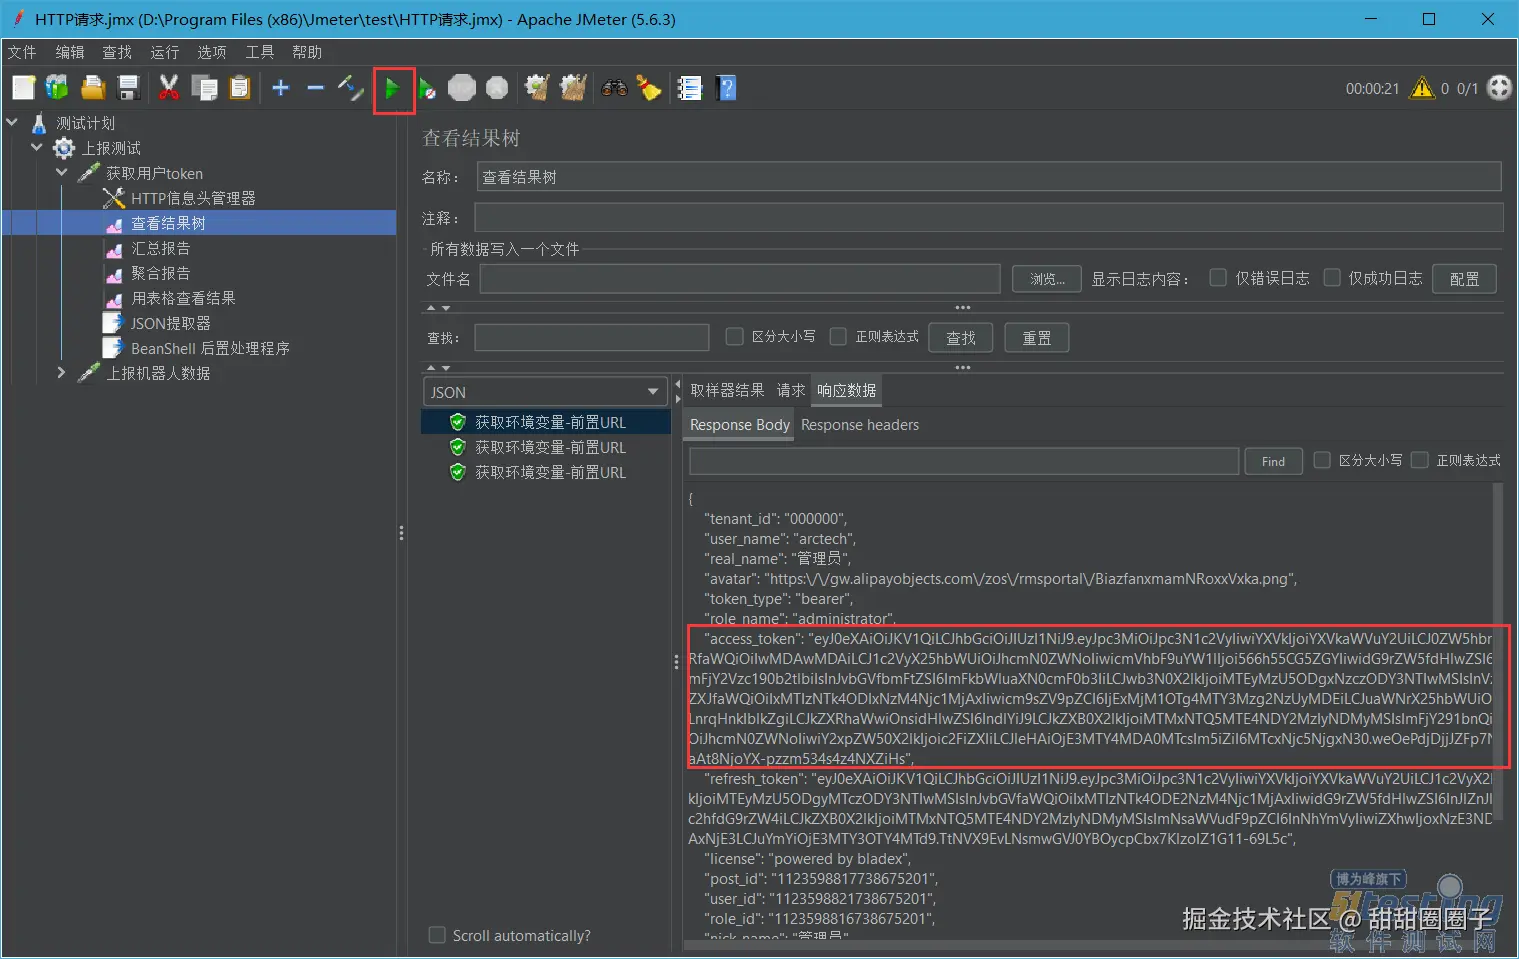Click the Toggle enable/disable icon

coord(351,88)
